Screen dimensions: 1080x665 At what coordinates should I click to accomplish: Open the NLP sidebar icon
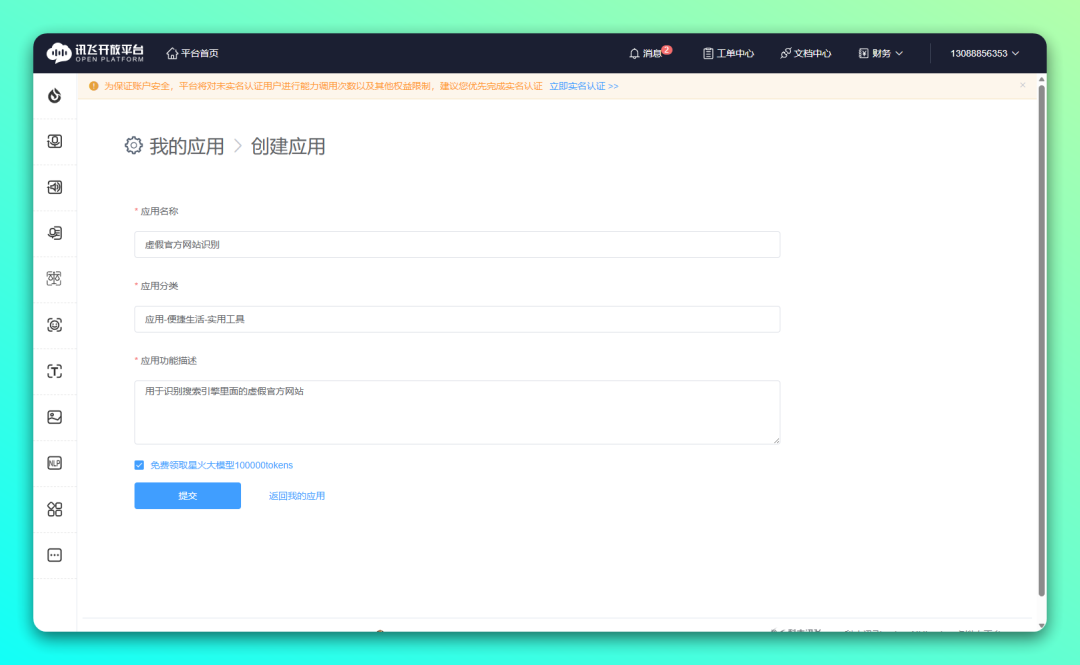click(x=54, y=463)
